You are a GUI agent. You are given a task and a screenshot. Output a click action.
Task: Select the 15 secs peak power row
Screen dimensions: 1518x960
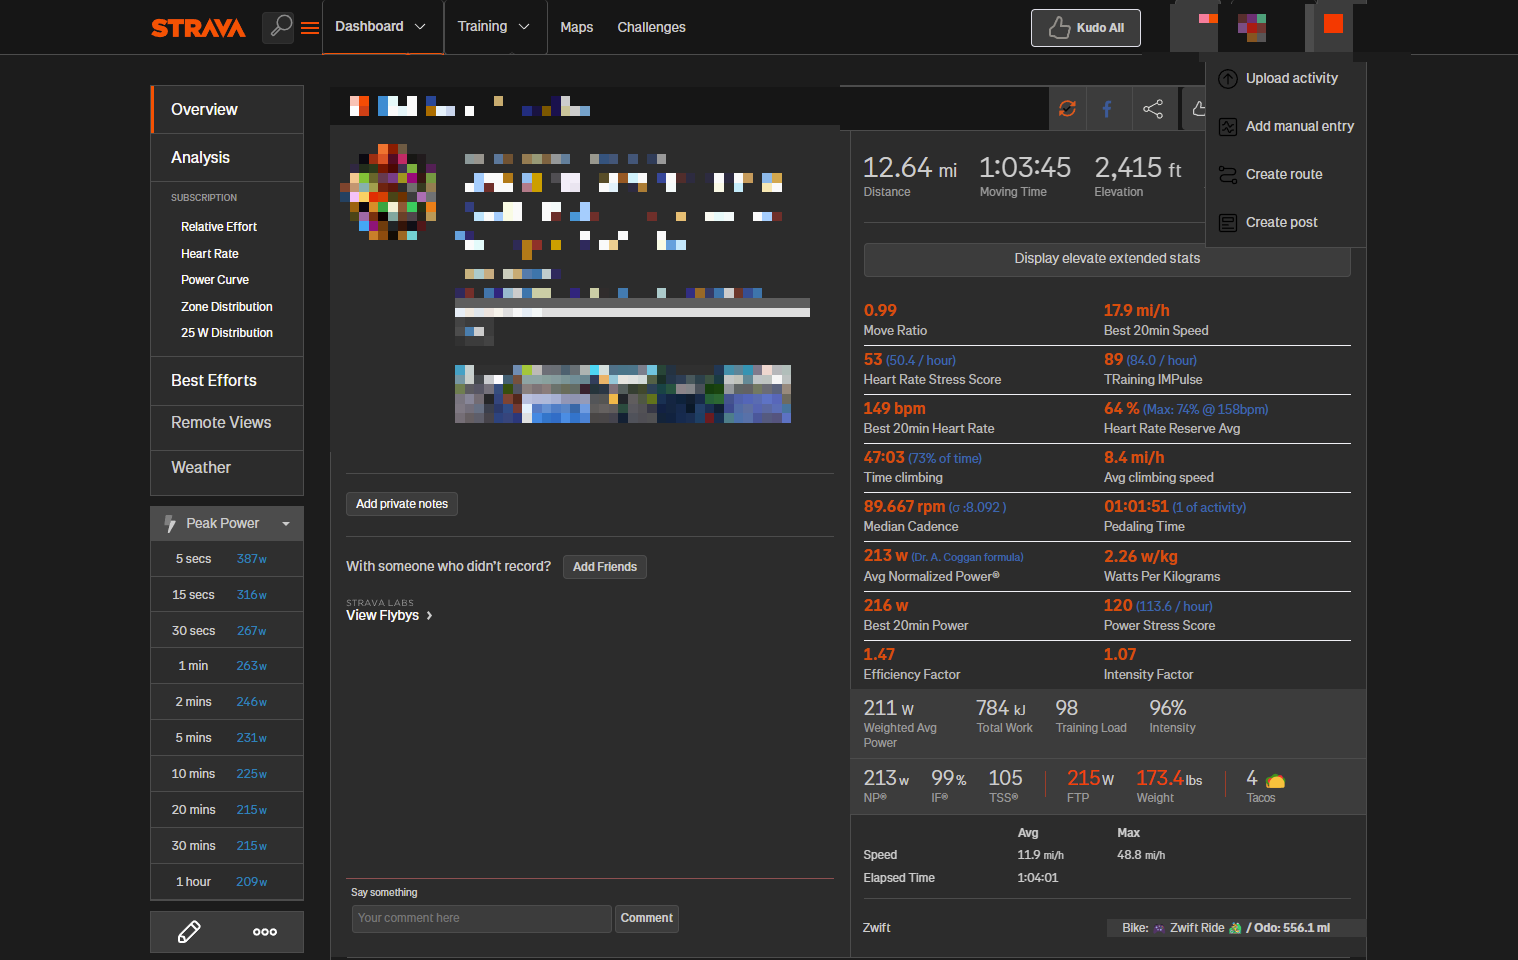(227, 595)
